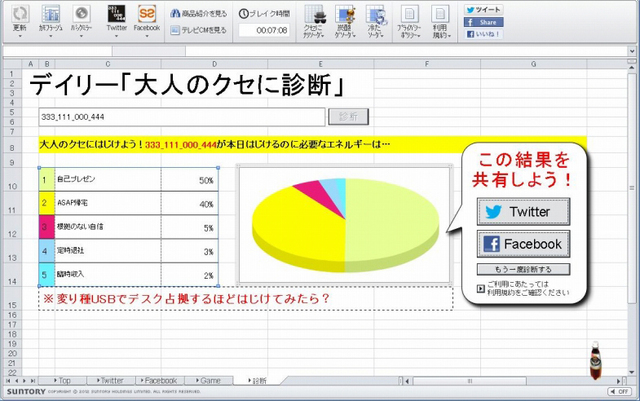Click the 更新 refresh icon in toolbar

point(20,14)
